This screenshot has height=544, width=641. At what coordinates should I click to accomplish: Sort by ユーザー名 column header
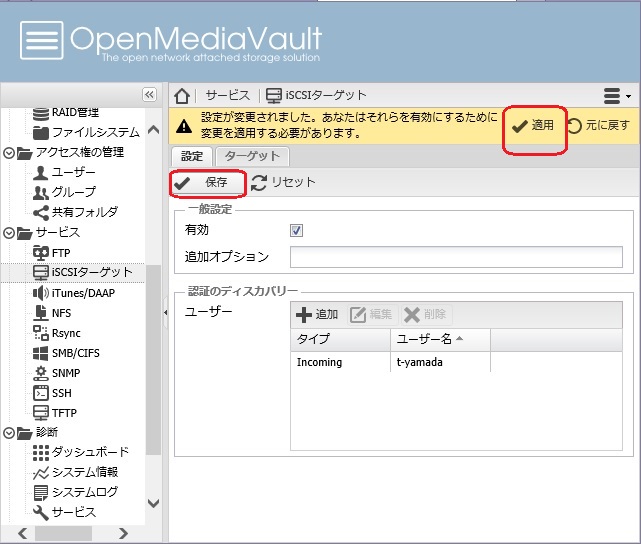click(440, 339)
